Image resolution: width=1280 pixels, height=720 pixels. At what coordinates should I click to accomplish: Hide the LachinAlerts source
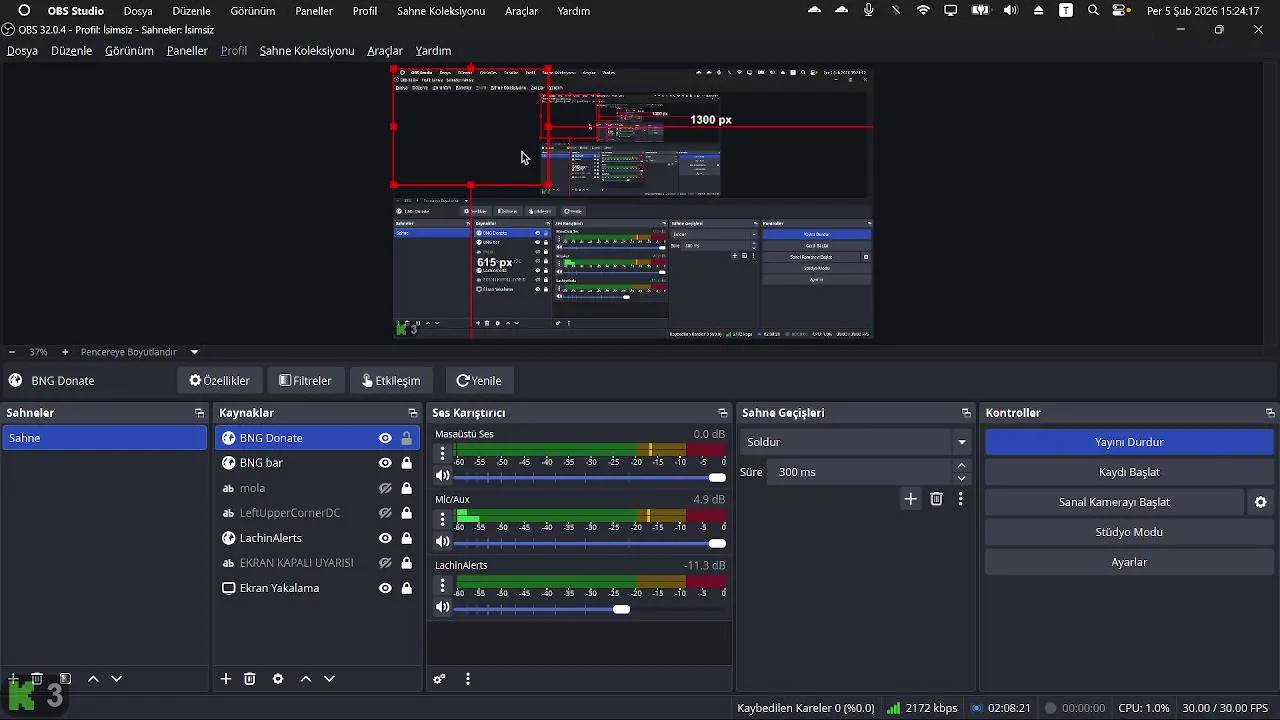385,538
